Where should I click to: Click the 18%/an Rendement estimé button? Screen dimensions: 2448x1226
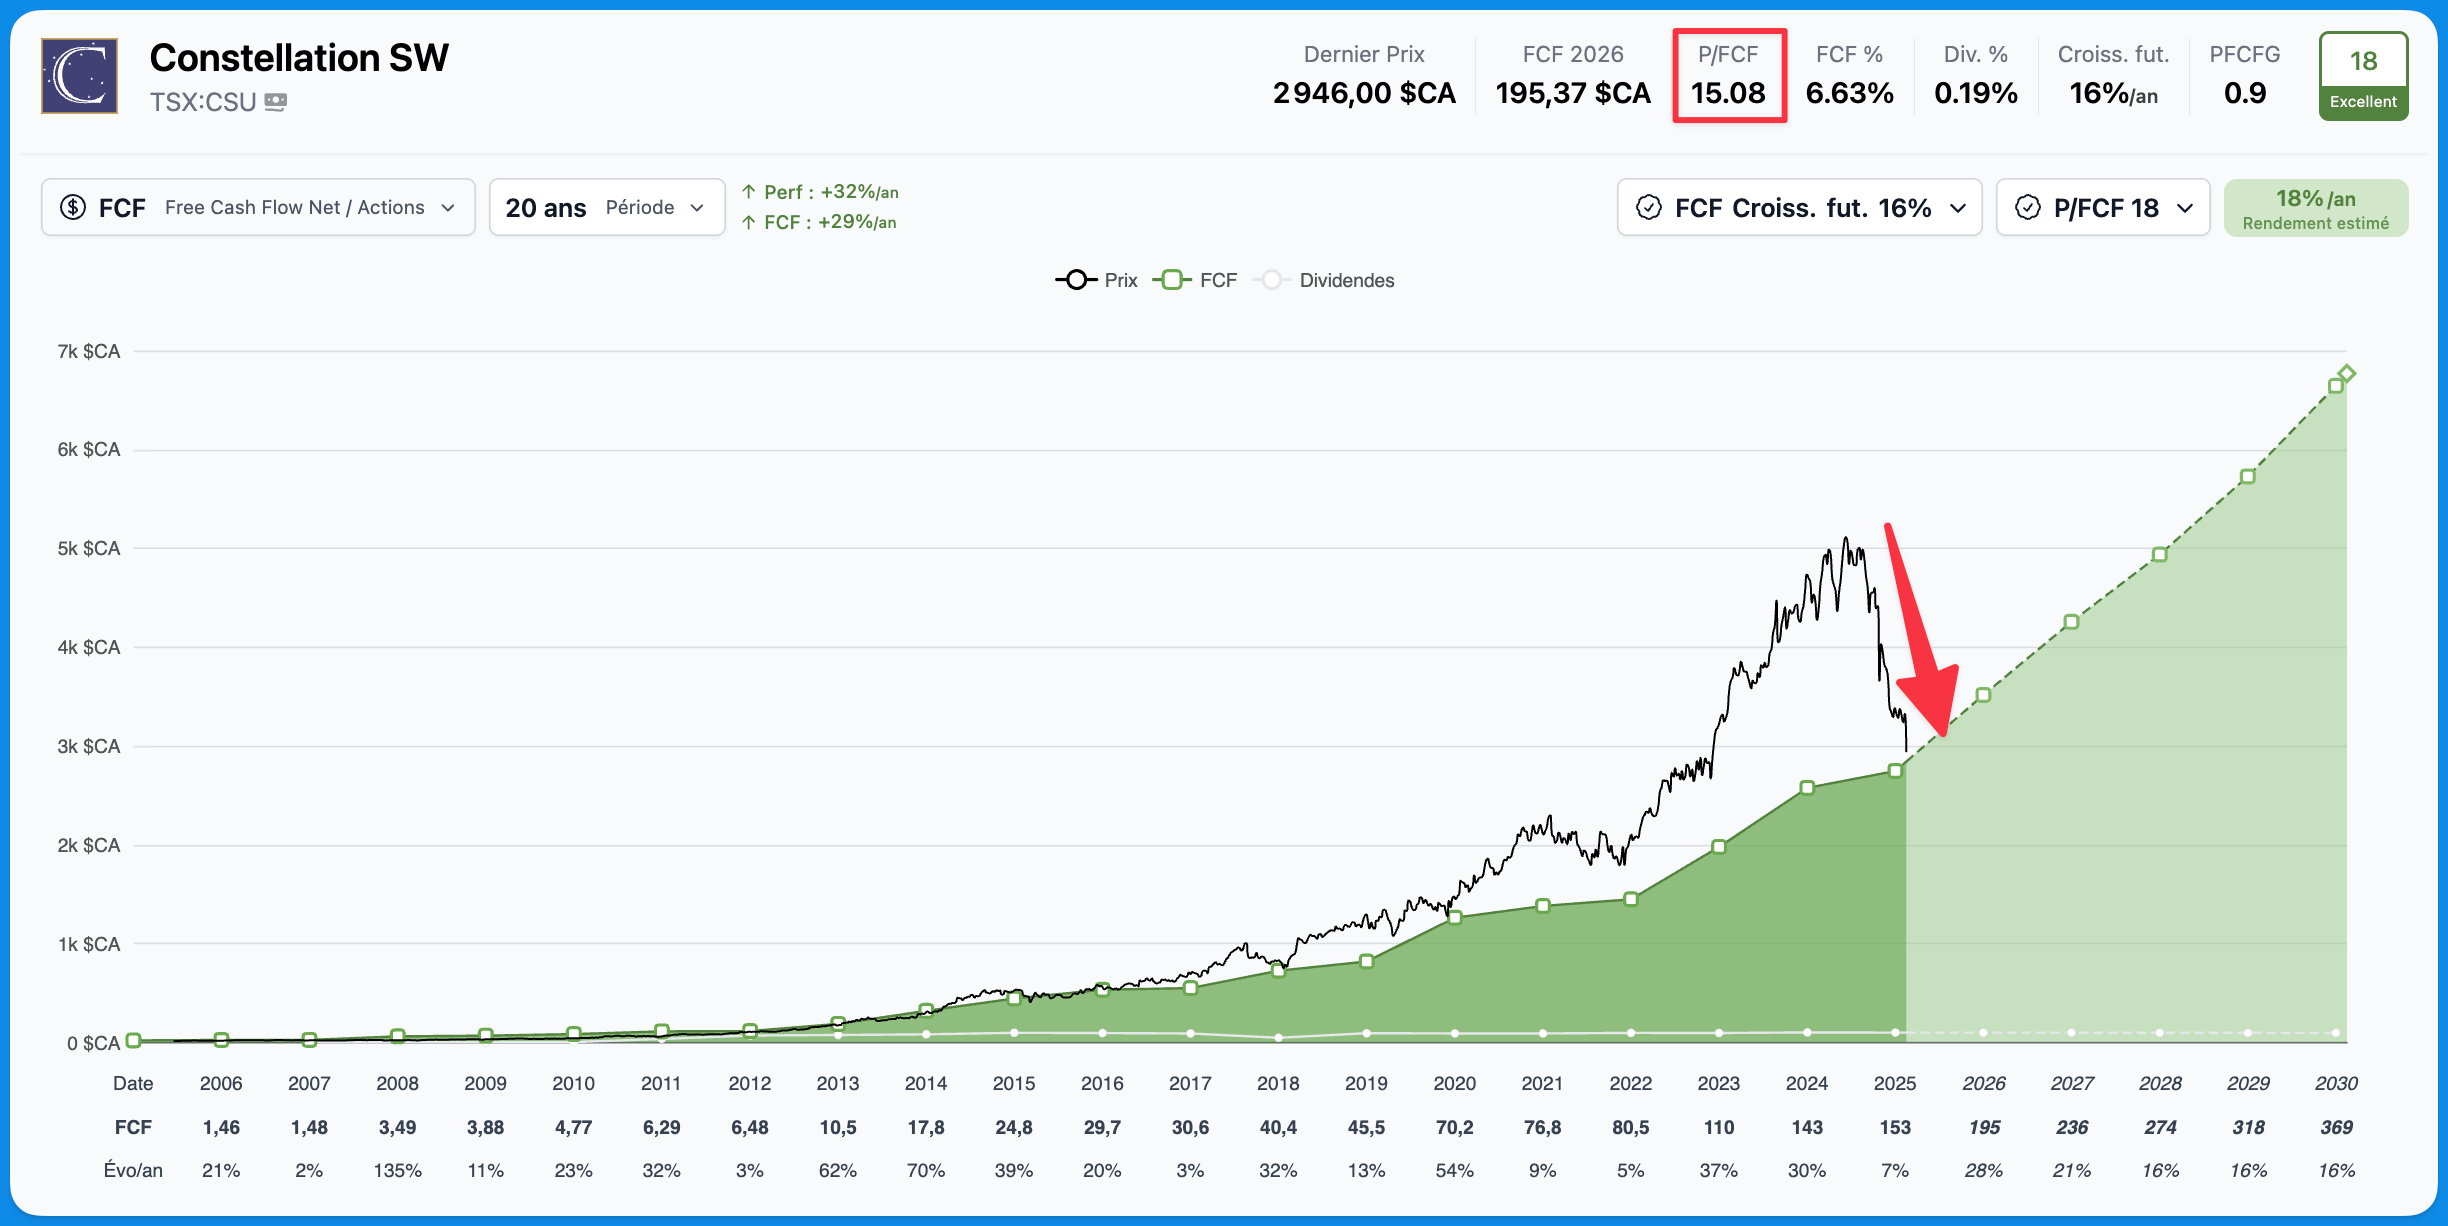pyautogui.click(x=2315, y=208)
